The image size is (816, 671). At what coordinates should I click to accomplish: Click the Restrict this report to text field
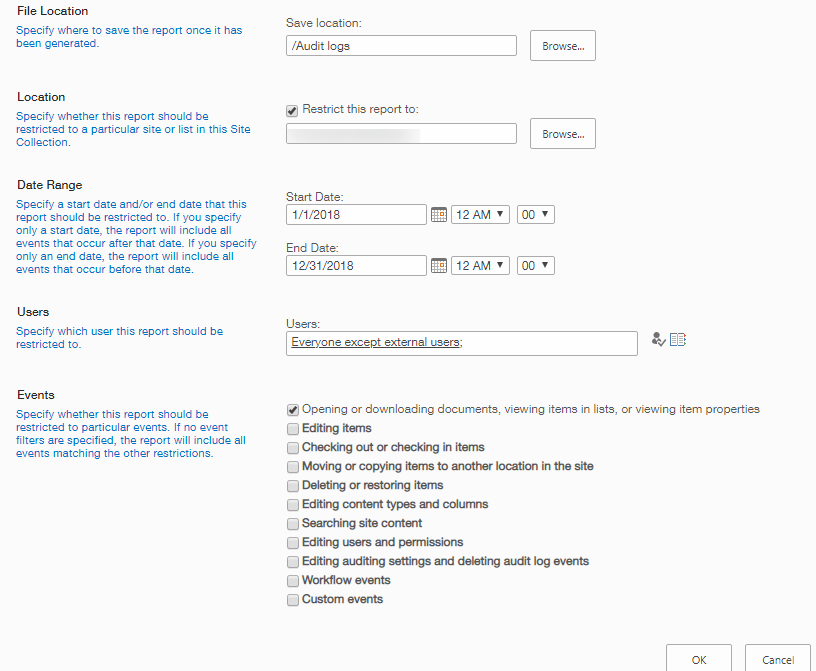coord(401,134)
